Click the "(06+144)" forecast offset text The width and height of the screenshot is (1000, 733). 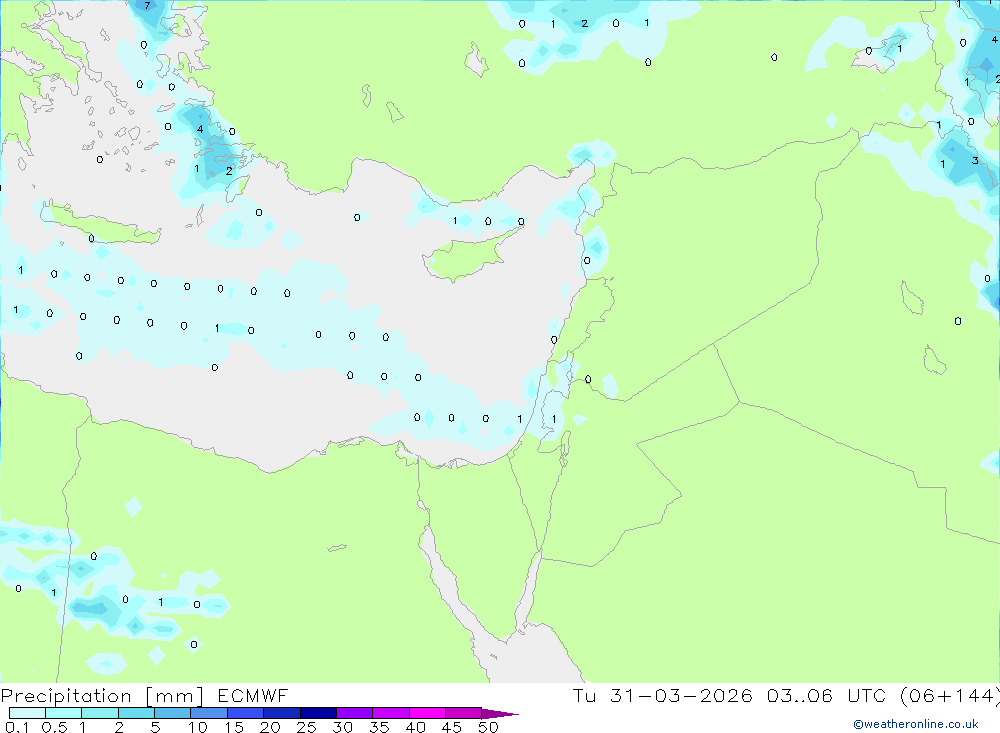coord(950,695)
